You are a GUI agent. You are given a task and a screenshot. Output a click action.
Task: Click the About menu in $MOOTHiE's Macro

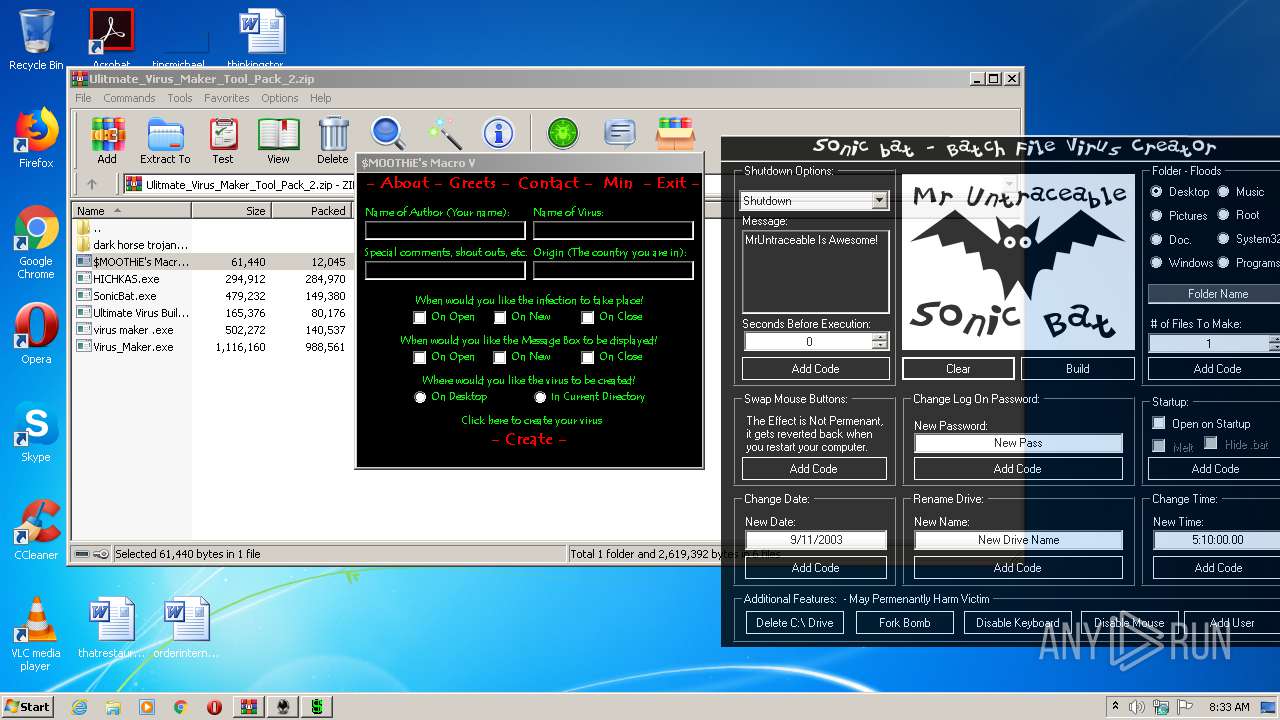point(405,183)
